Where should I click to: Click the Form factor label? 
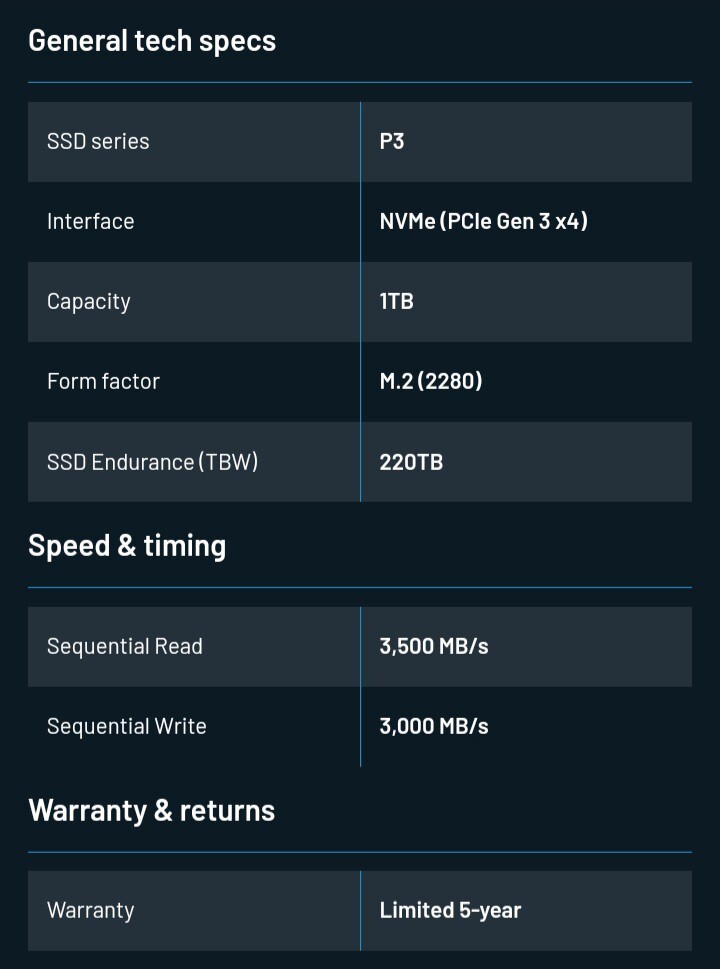103,381
